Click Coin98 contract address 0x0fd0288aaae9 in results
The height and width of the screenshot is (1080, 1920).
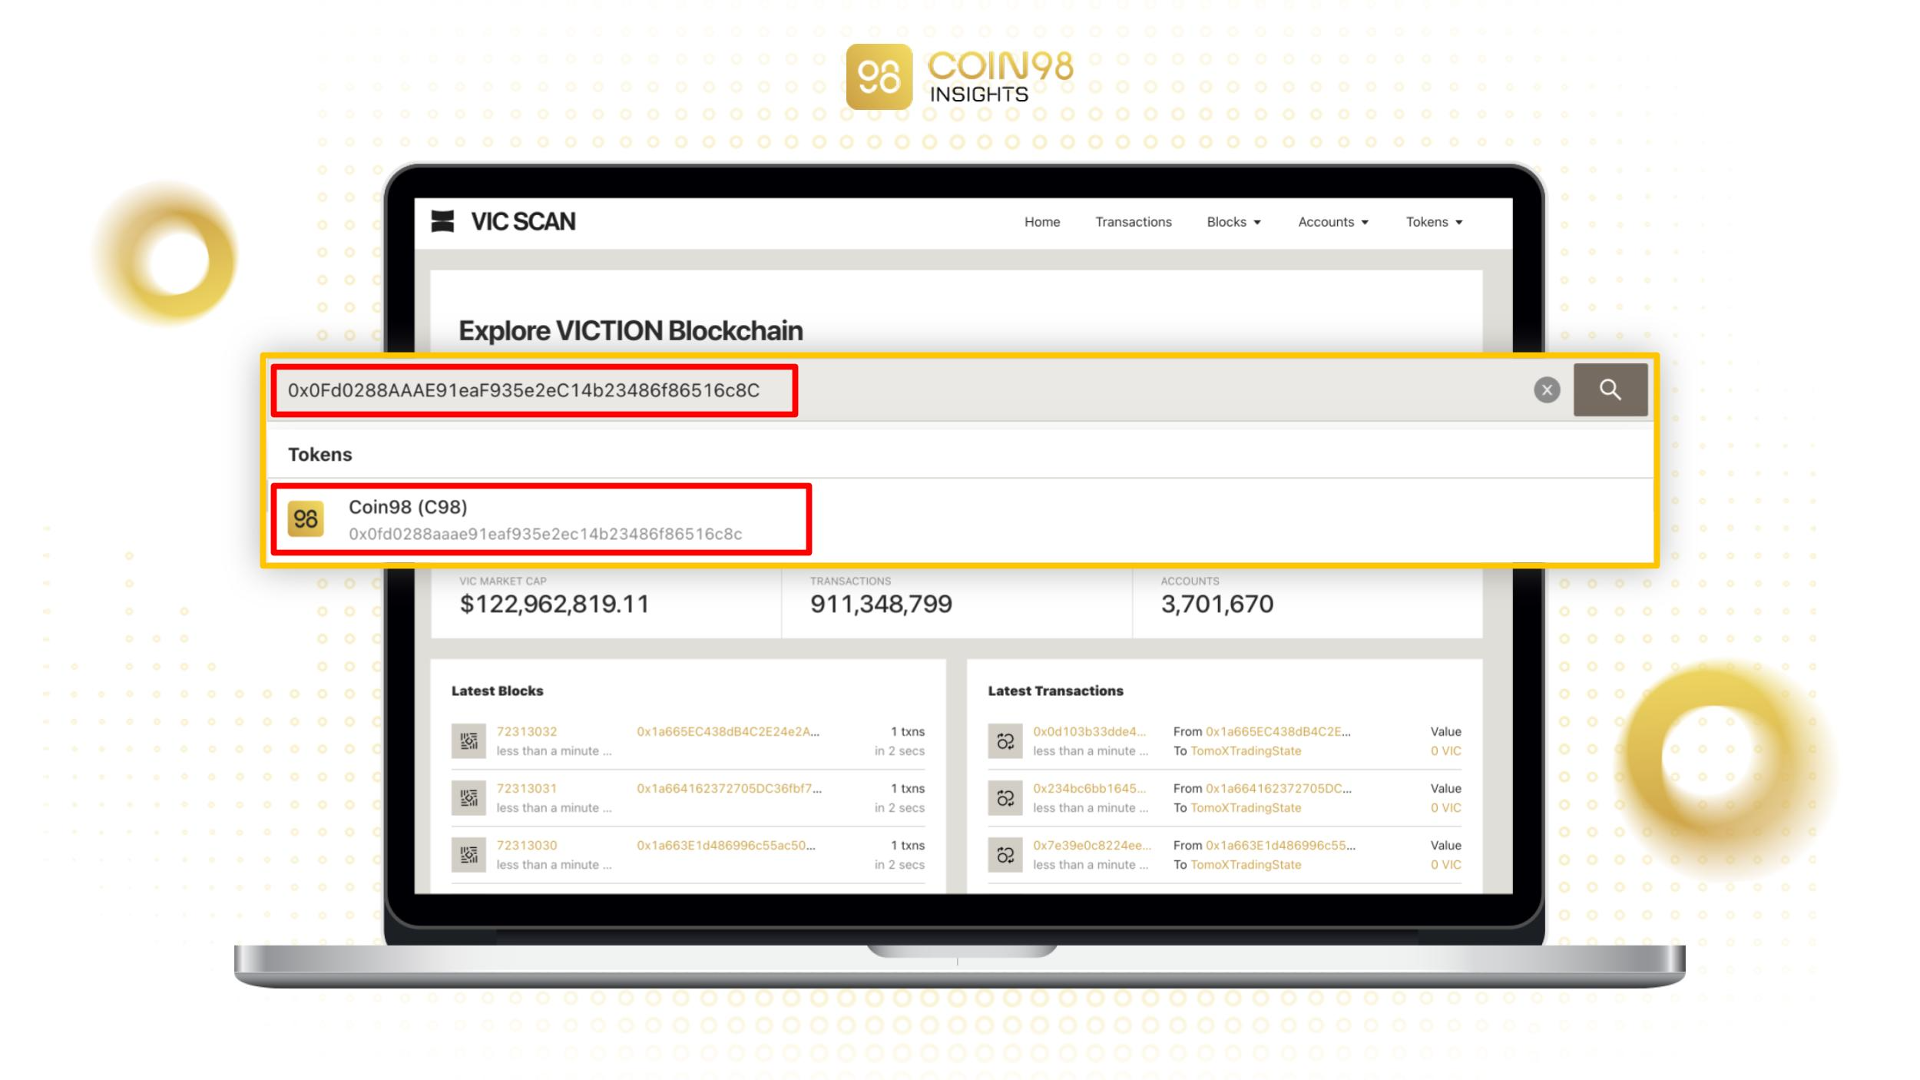(x=545, y=534)
